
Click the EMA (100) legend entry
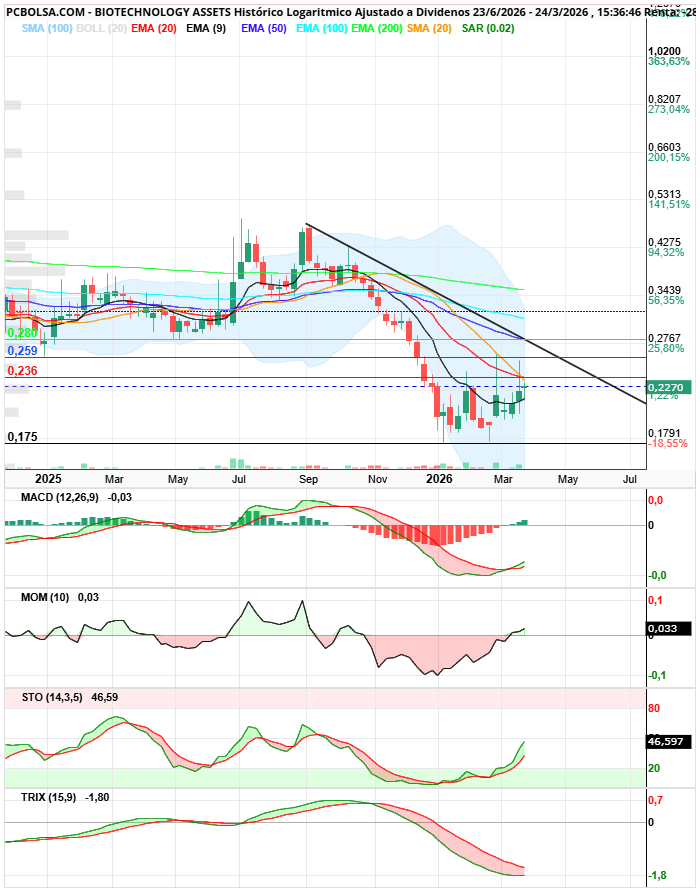click(x=324, y=28)
